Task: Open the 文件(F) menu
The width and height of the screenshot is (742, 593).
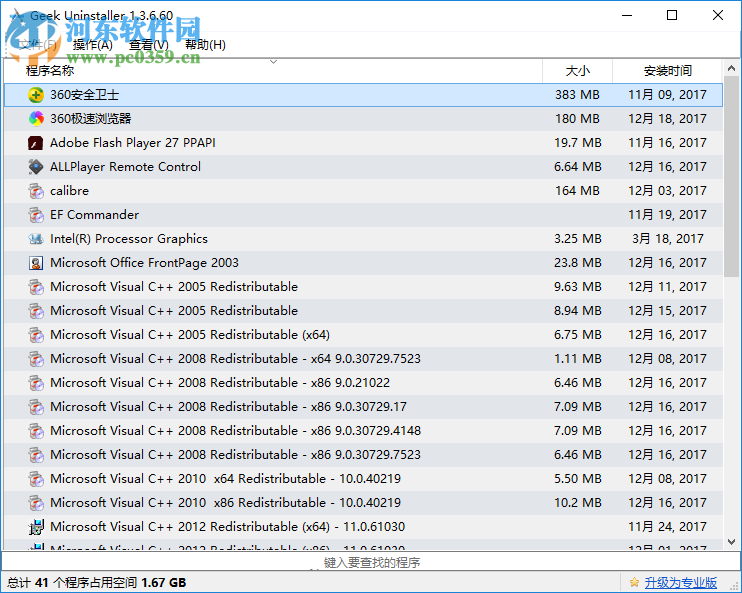Action: pos(38,45)
